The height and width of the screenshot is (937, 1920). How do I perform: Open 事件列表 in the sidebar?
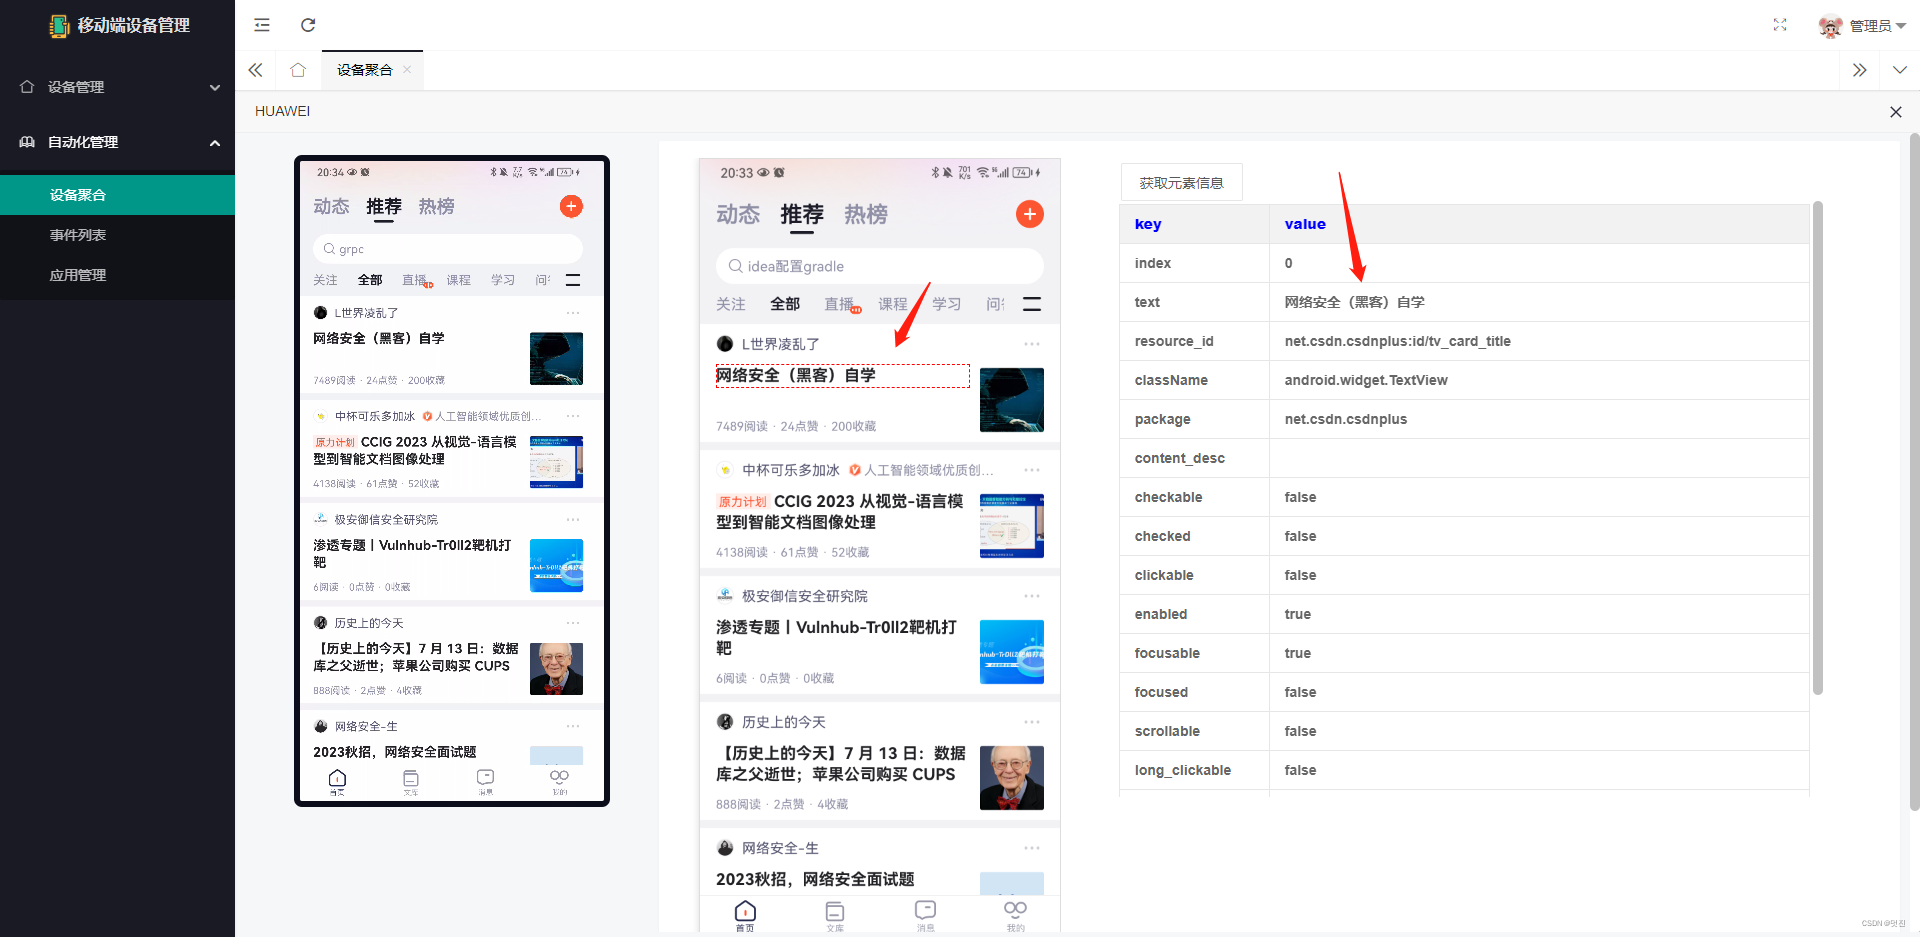coord(117,235)
